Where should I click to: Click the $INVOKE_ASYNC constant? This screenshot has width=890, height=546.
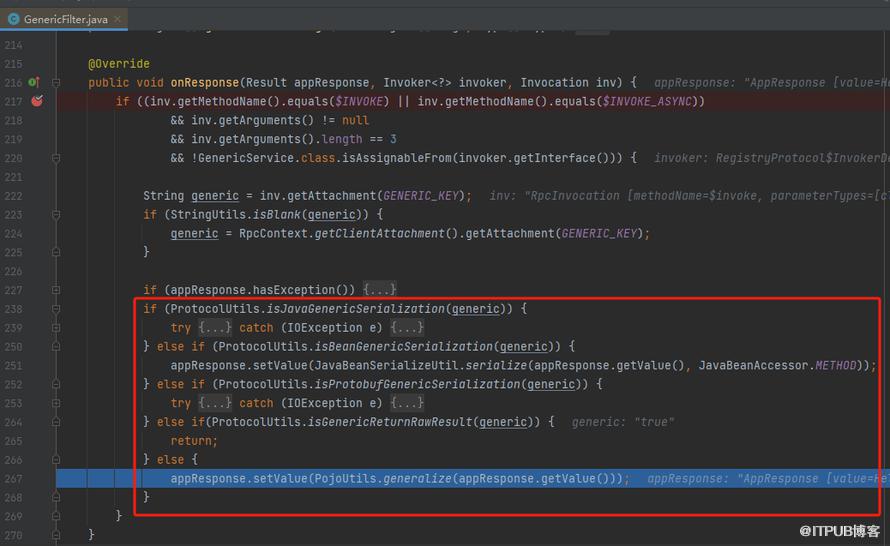[x=646, y=101]
